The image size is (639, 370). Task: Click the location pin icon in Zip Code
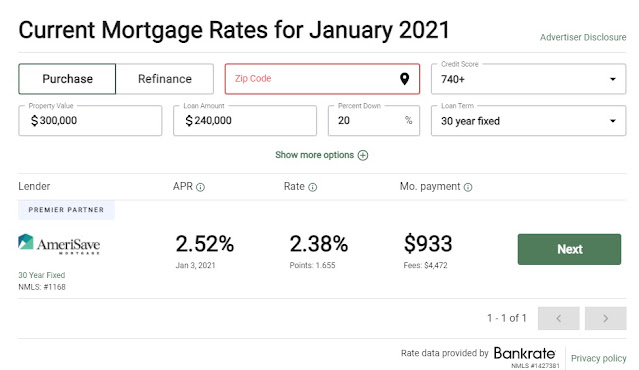[404, 79]
